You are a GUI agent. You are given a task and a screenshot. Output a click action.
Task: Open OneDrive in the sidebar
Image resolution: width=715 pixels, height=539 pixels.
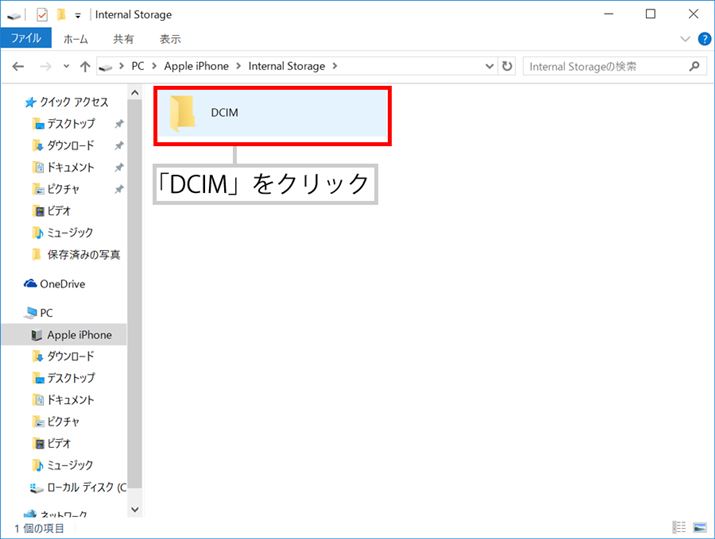point(62,284)
